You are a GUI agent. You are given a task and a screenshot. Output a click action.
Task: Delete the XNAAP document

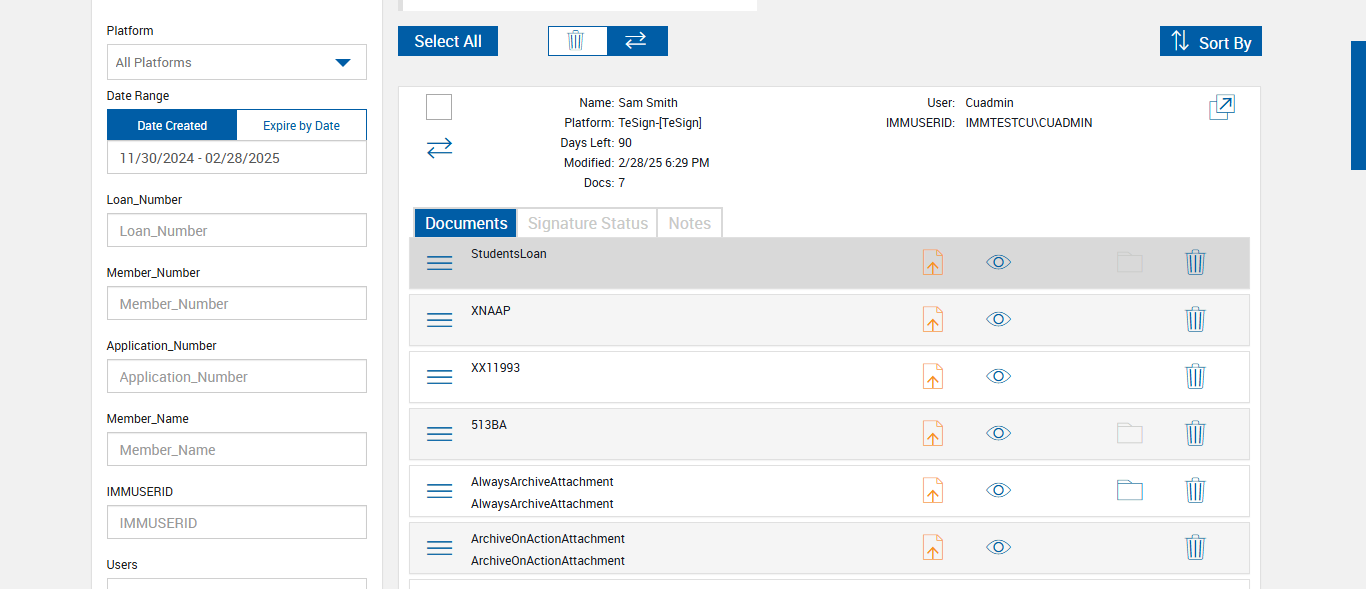coord(1195,319)
